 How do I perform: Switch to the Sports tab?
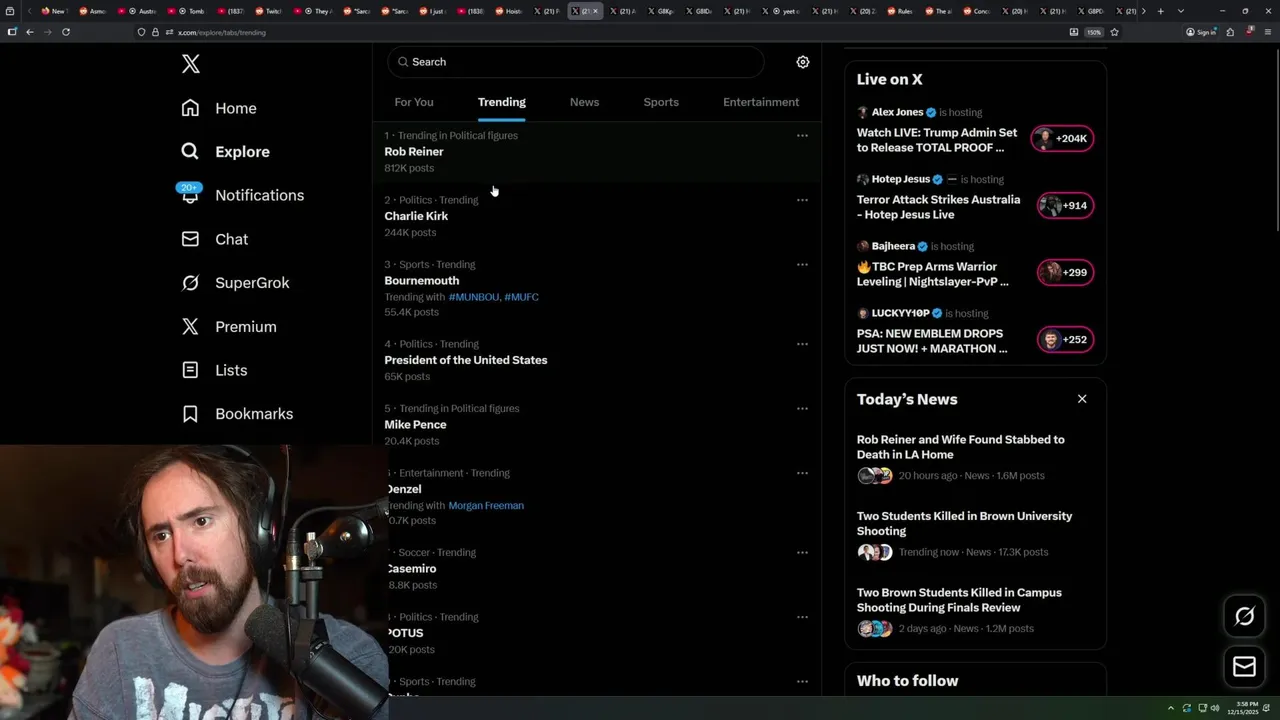coord(661,102)
